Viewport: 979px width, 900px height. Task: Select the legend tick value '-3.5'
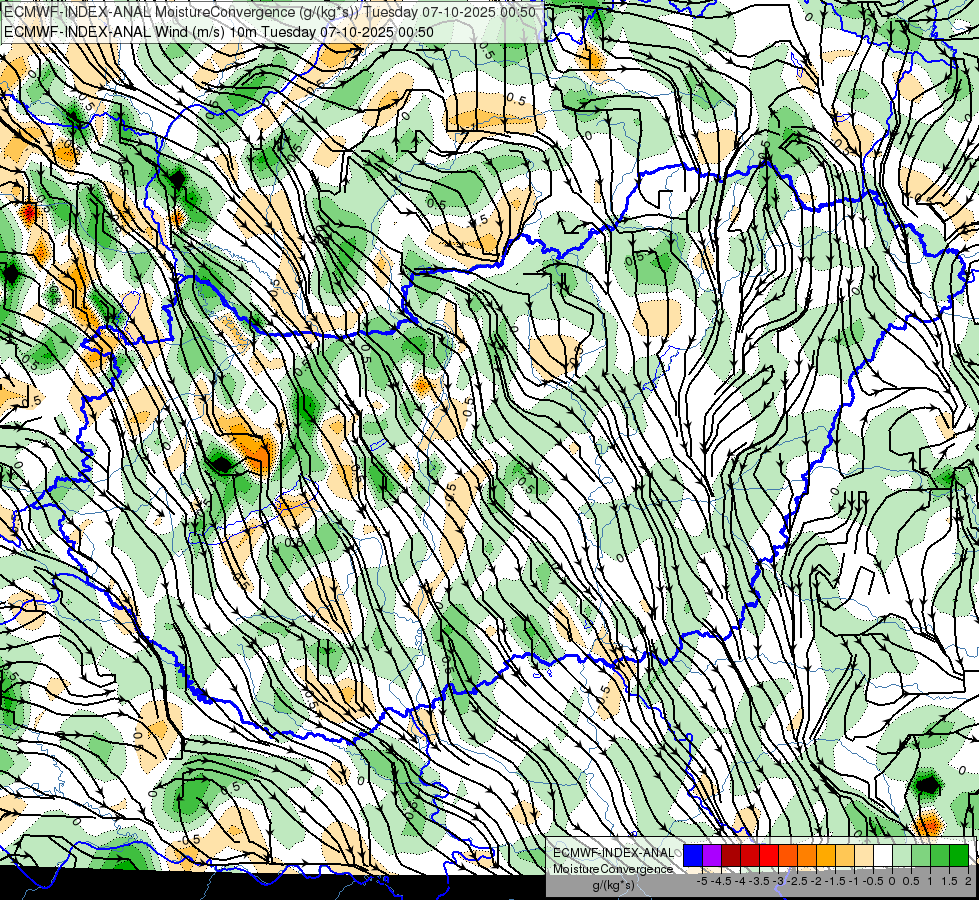tap(759, 881)
